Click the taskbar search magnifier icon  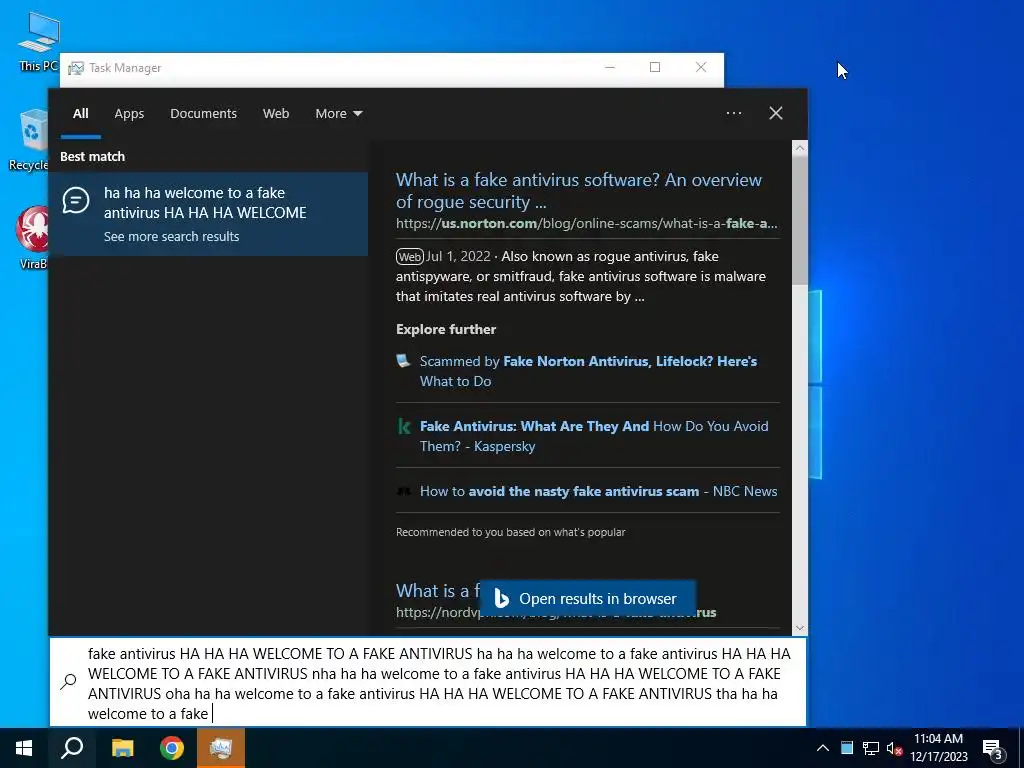tap(72, 748)
